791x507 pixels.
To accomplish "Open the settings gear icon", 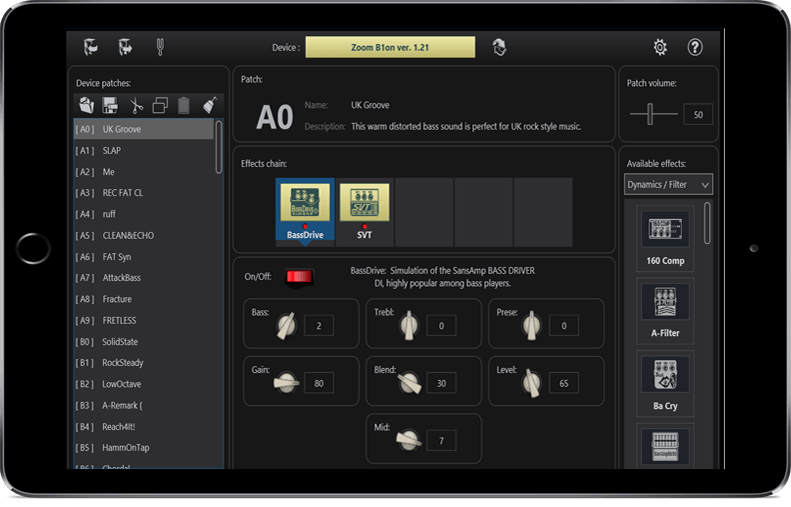I will (660, 47).
